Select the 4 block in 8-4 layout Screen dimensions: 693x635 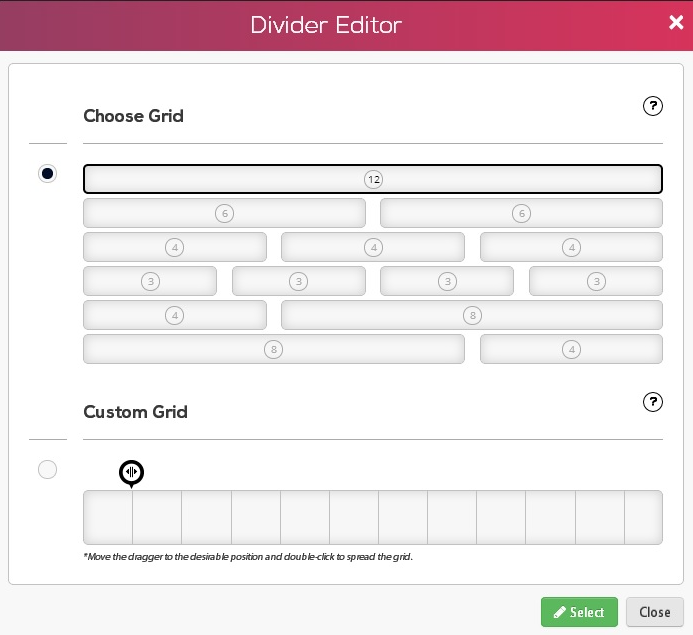tap(571, 349)
